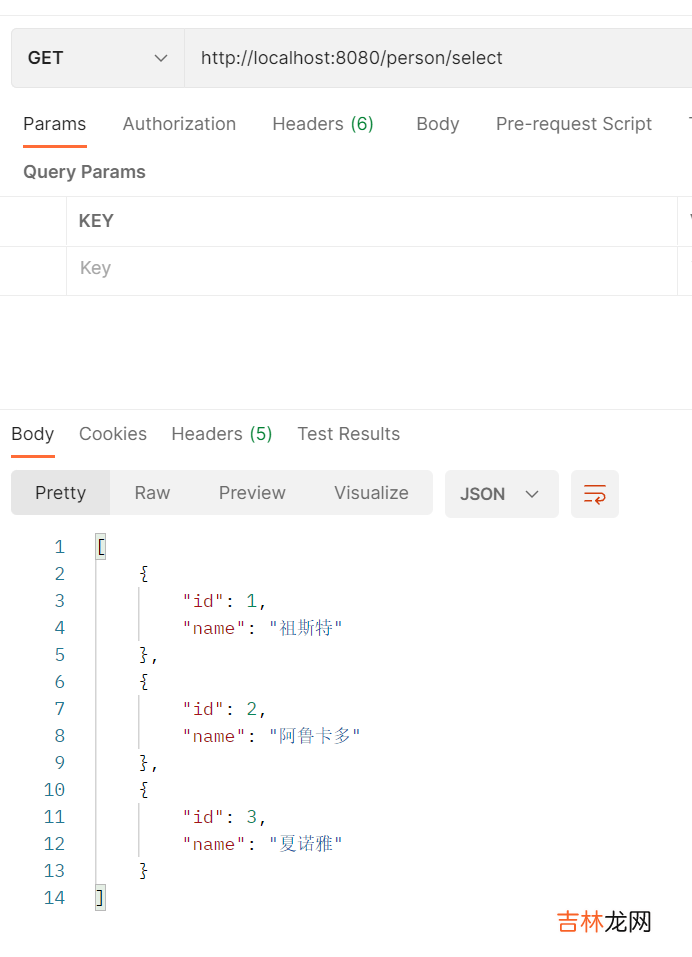Open the GET method dropdown
This screenshot has height=957, width=692.
coord(98,58)
